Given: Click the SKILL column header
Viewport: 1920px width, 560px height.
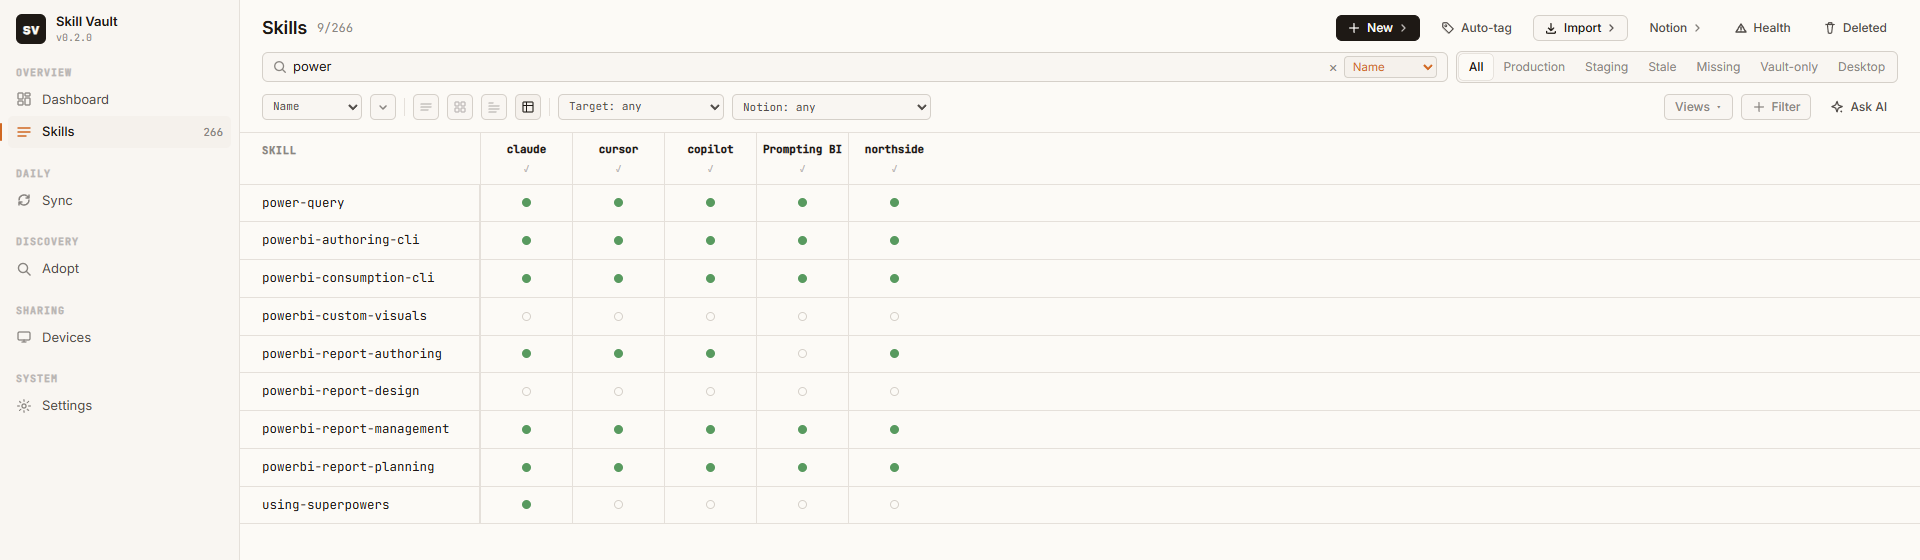Looking at the screenshot, I should (279, 151).
